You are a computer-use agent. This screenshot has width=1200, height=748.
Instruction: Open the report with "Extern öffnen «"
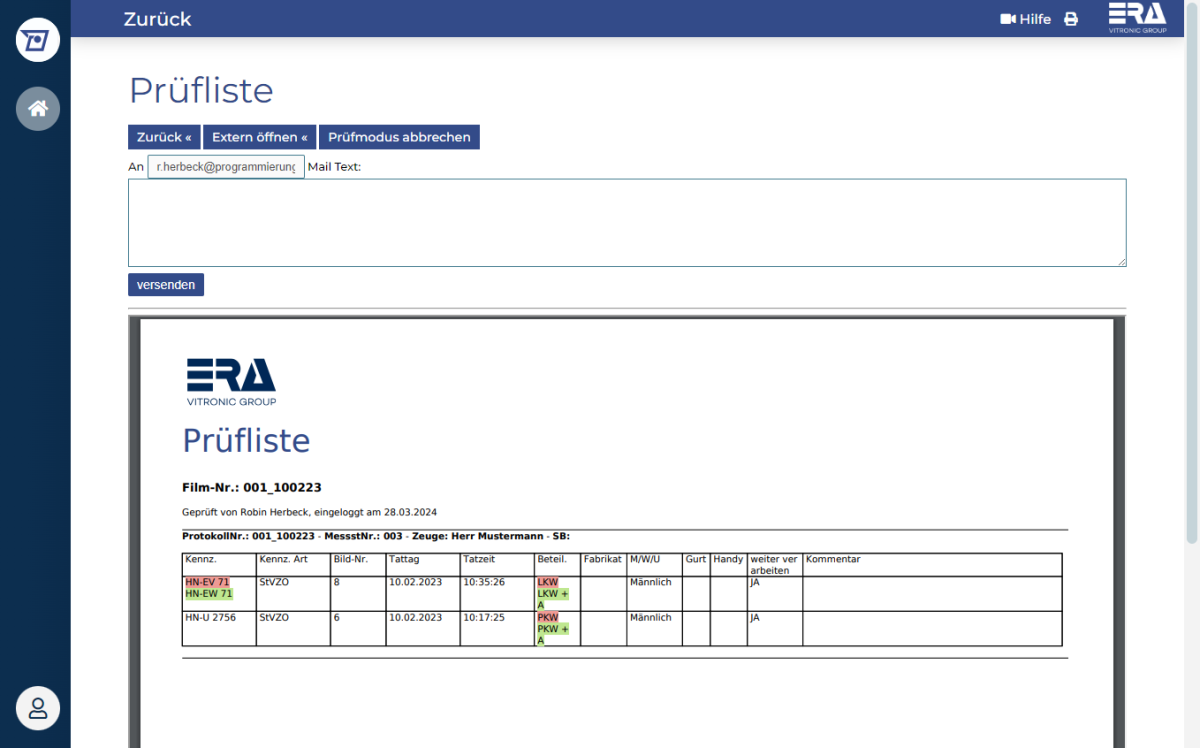259,137
